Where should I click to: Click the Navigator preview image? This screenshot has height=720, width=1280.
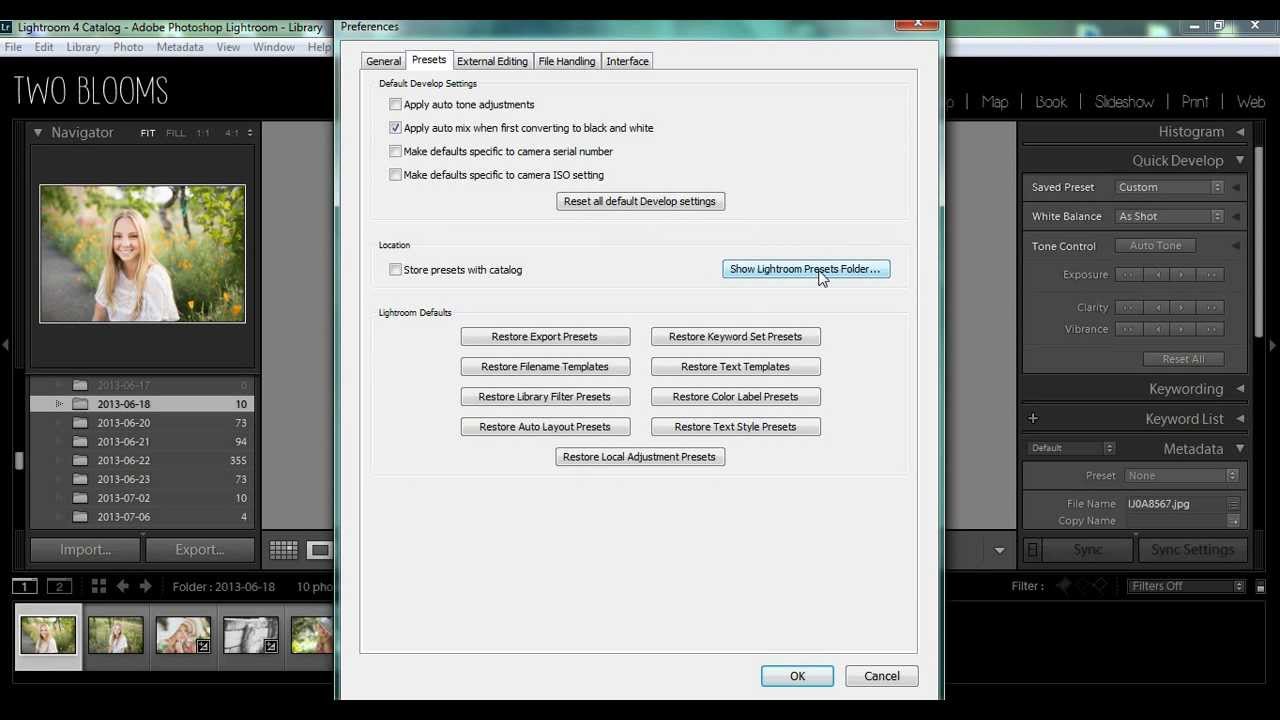click(x=142, y=254)
